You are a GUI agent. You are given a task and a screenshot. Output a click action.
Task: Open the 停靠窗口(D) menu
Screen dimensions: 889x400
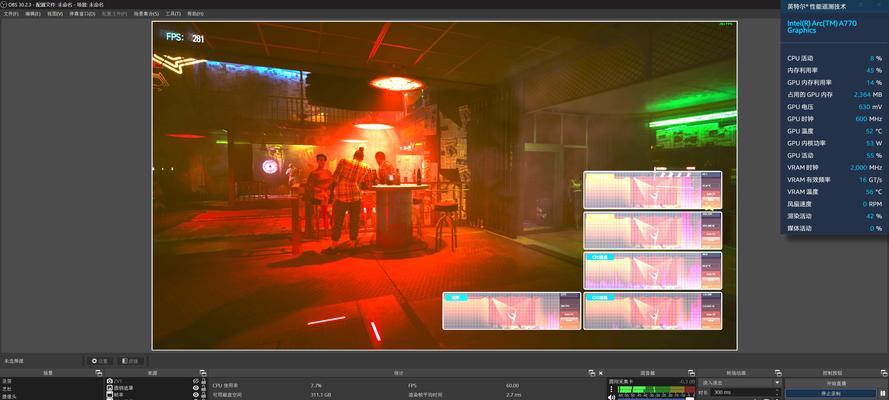tap(82, 14)
